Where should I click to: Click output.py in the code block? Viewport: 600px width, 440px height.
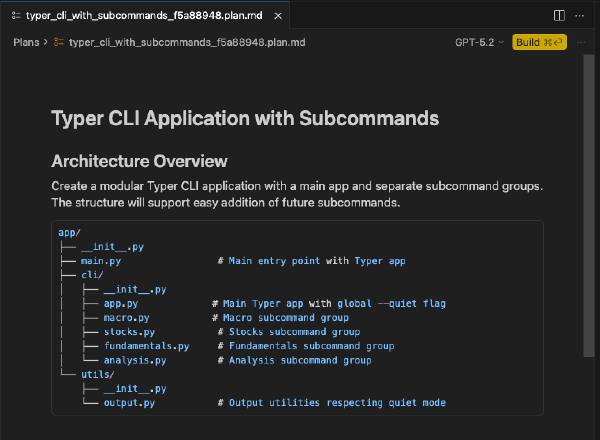tap(129, 403)
